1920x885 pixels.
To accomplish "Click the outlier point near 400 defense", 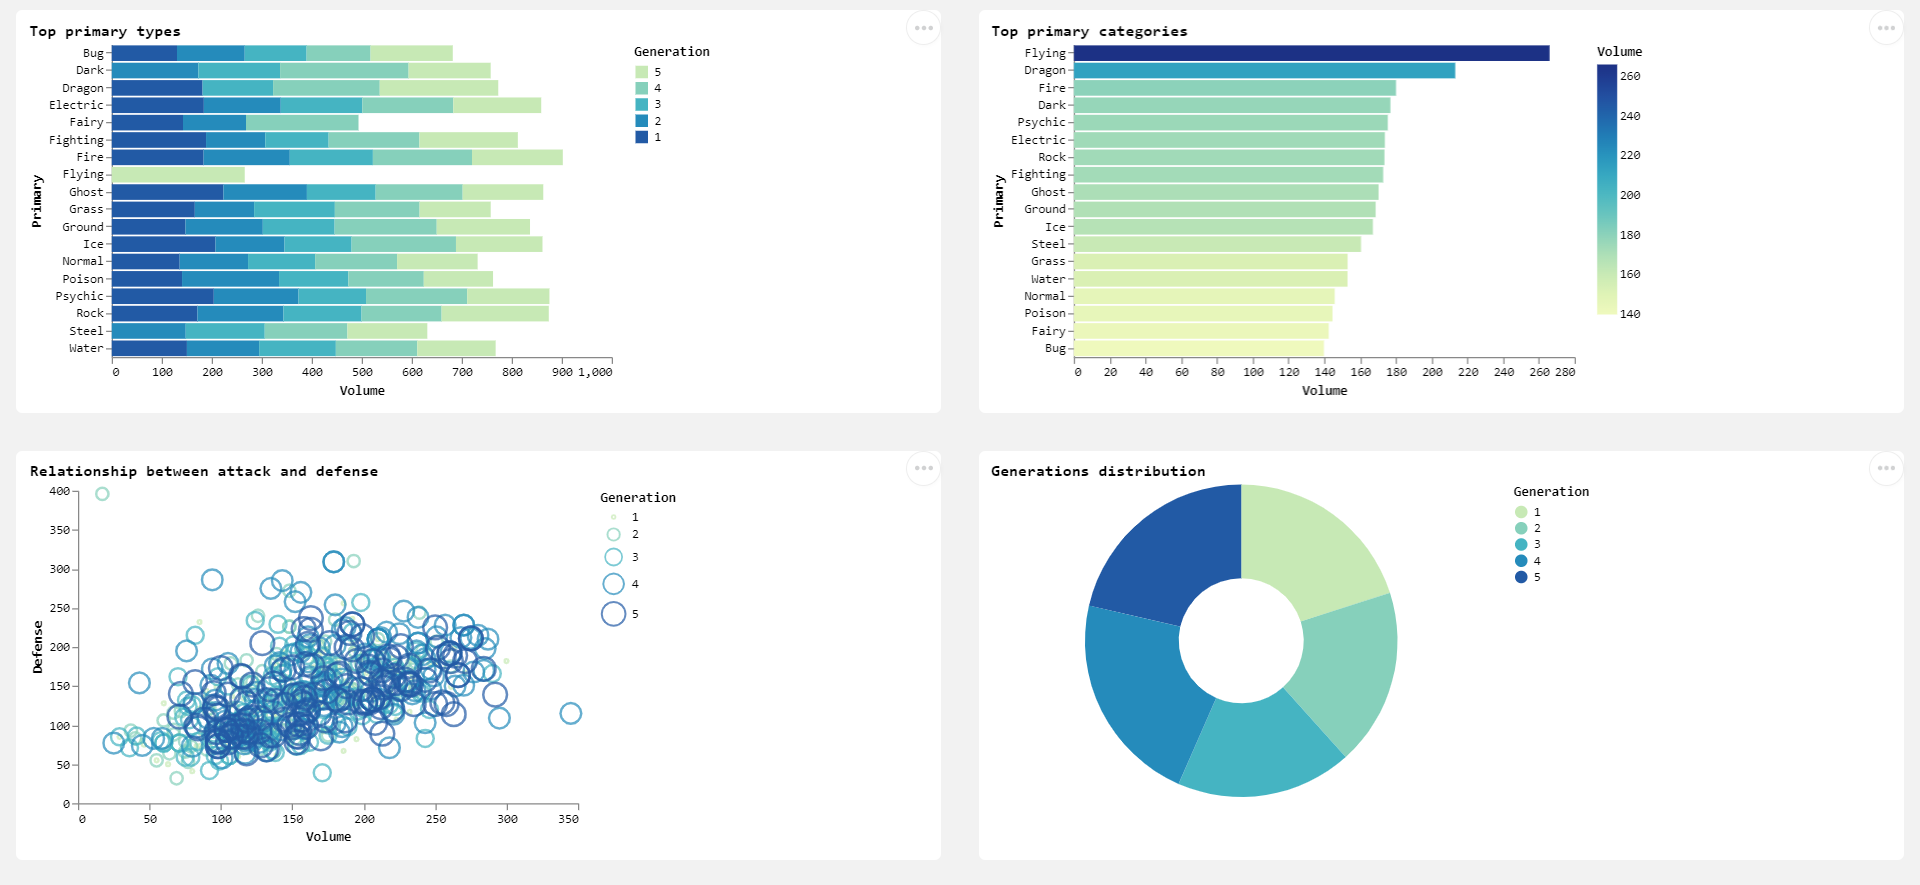I will tap(102, 494).
